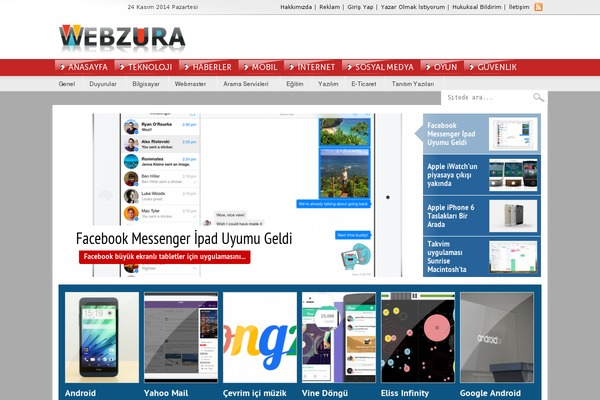Click the Google Android TV thumbnail

[x=497, y=337]
